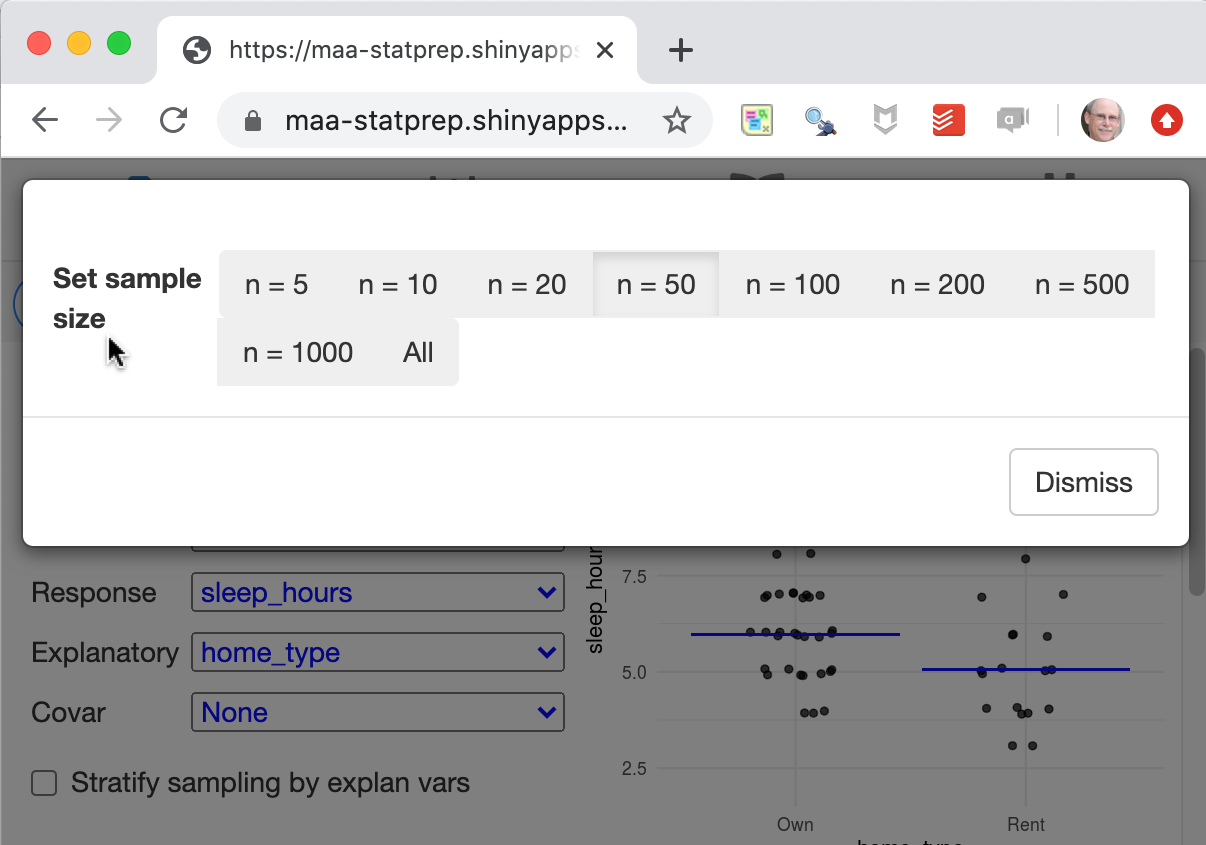The height and width of the screenshot is (845, 1206).
Task: Click the browser back arrow
Action: coord(45,121)
